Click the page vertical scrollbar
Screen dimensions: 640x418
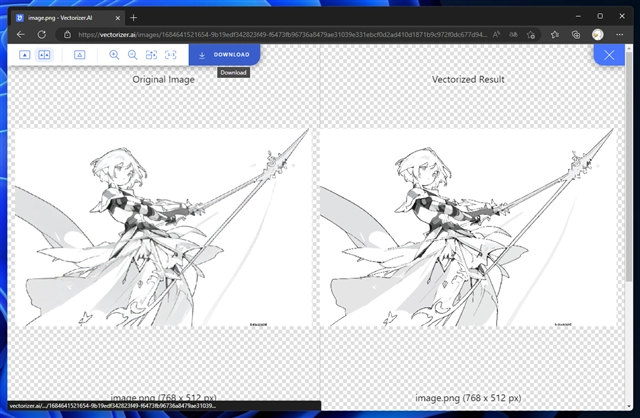(x=629, y=167)
